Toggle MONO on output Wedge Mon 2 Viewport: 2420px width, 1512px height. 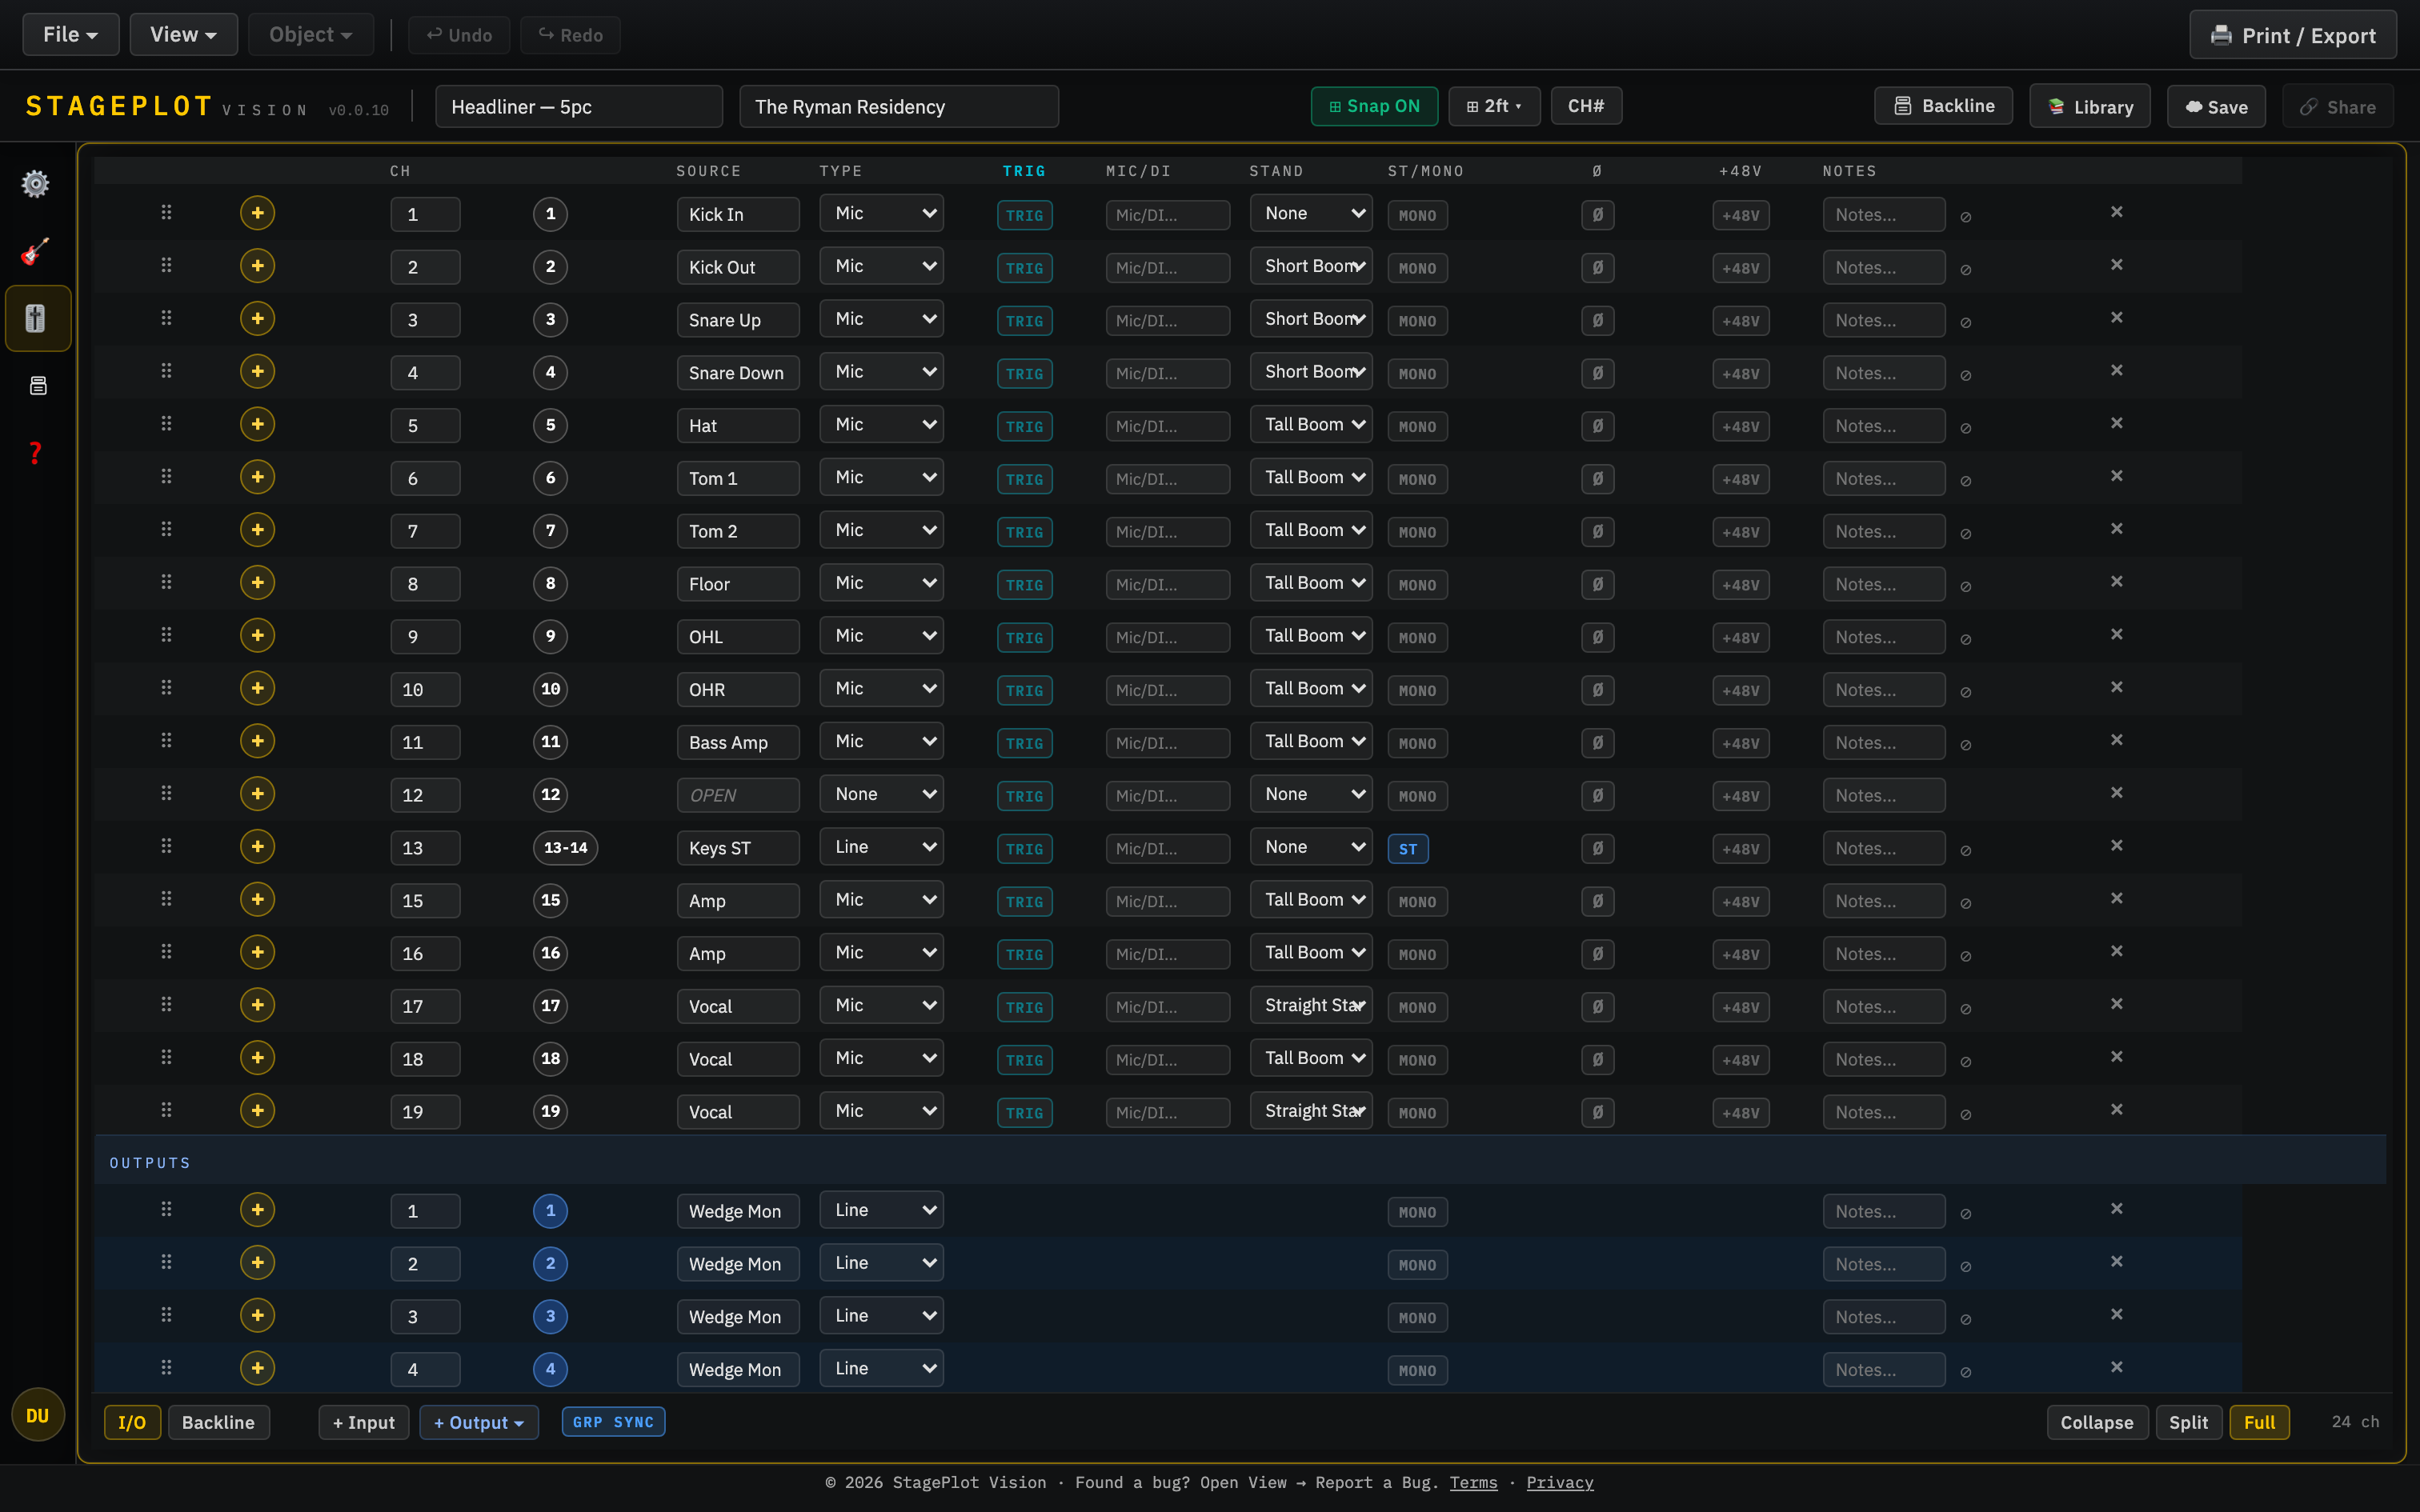coord(1417,1265)
